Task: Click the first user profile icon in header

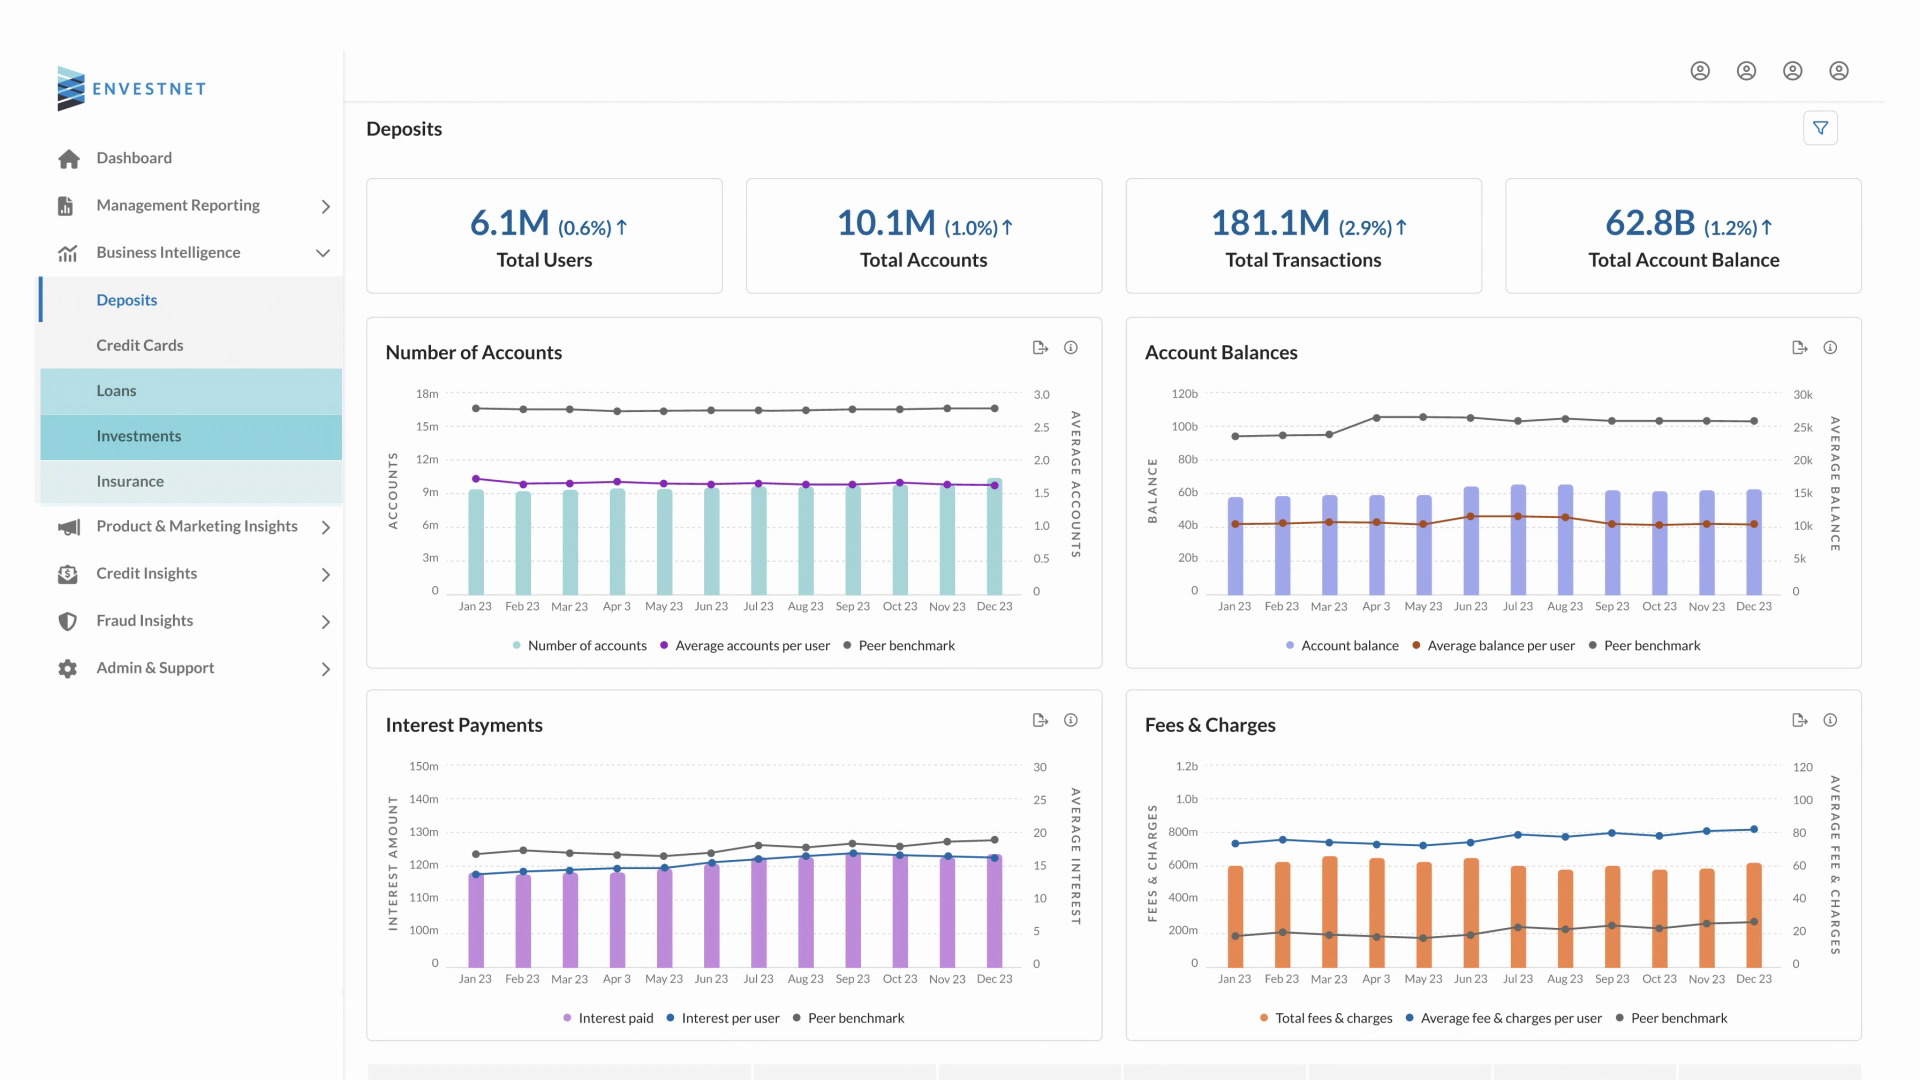Action: 1700,71
